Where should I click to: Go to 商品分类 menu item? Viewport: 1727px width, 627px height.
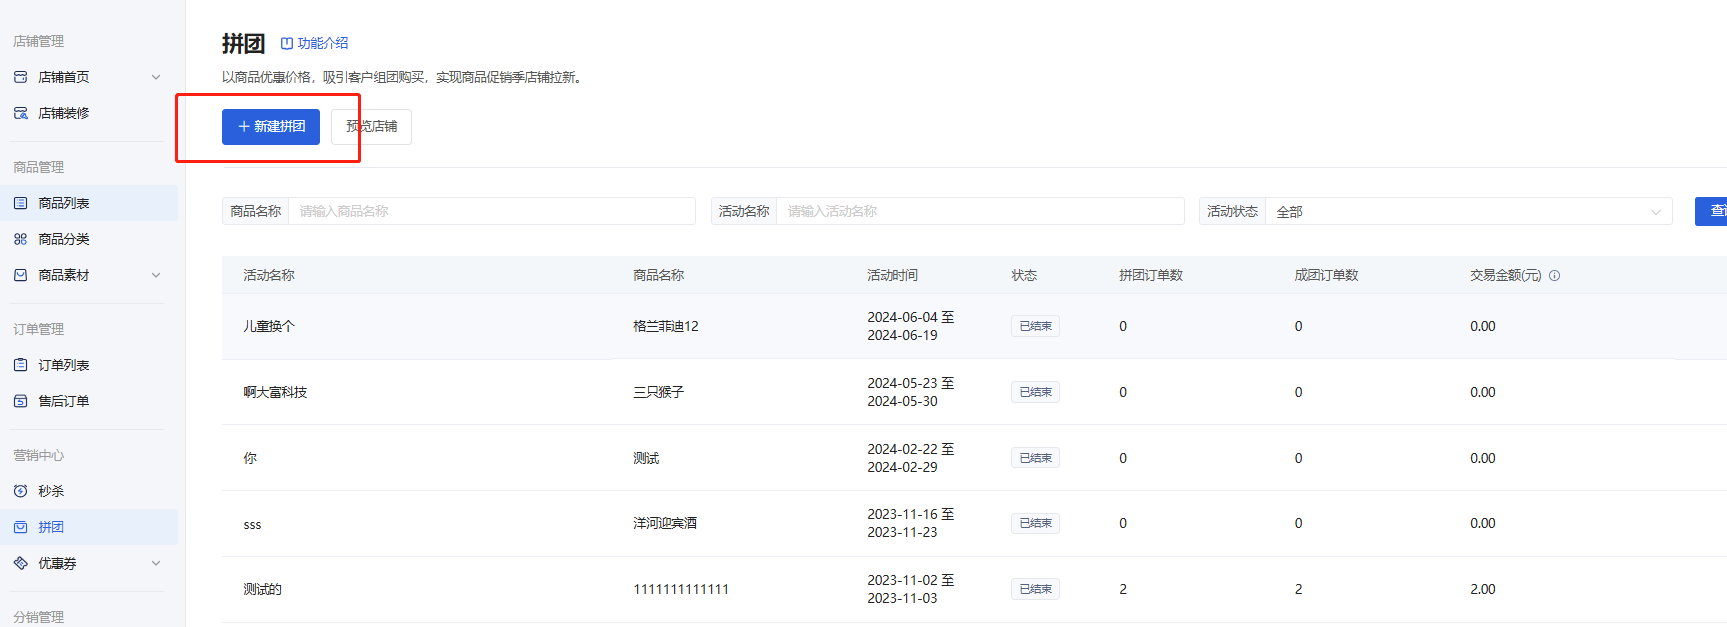coord(89,239)
